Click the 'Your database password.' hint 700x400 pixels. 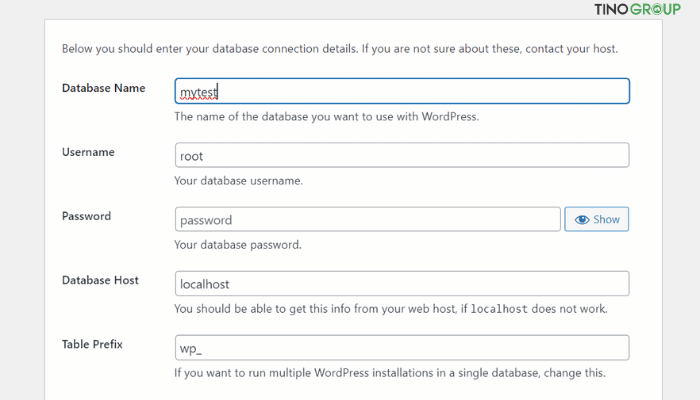tap(238, 245)
